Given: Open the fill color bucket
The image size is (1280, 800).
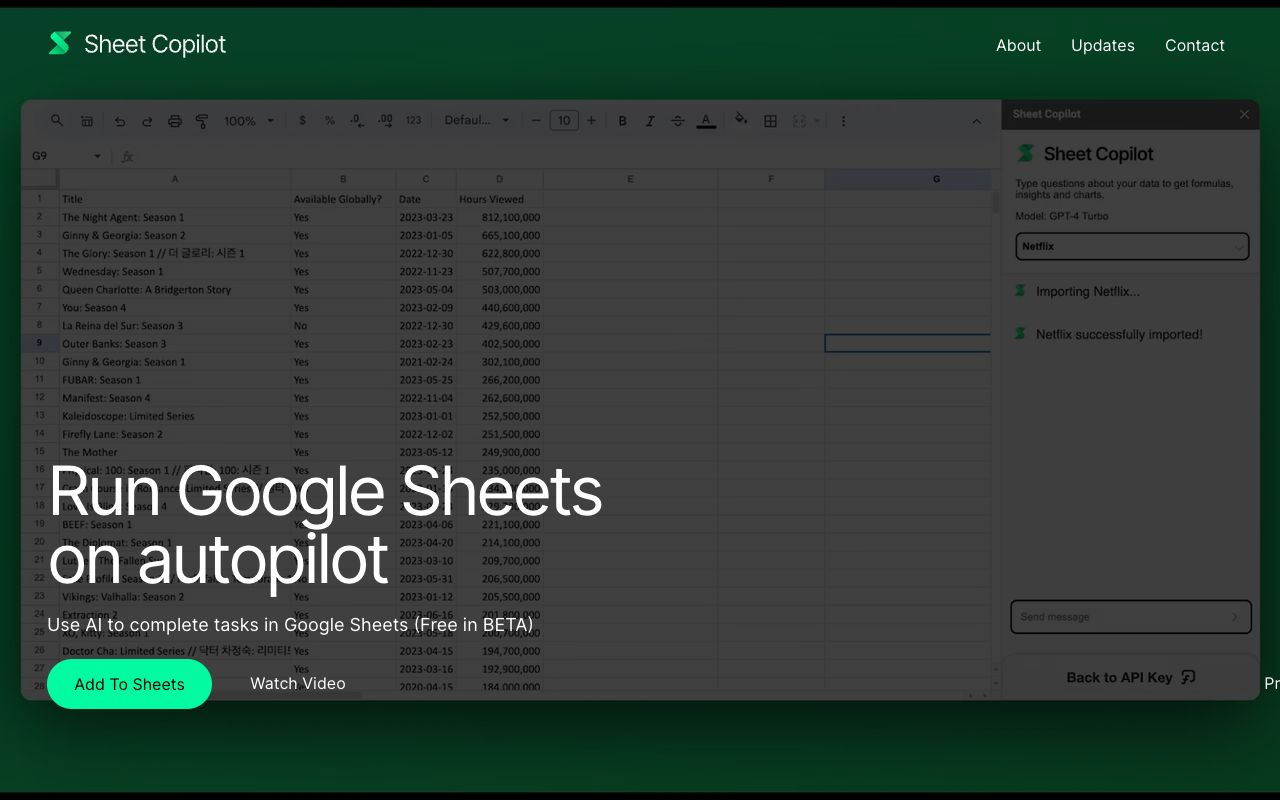Looking at the screenshot, I should [741, 120].
